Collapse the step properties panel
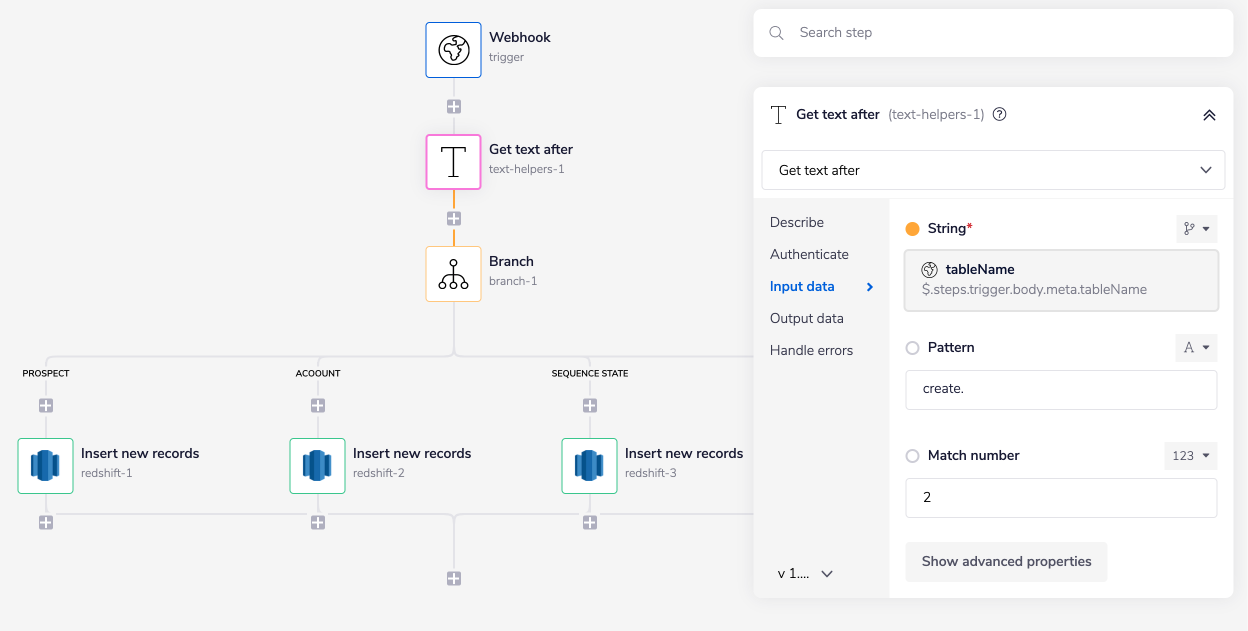Viewport: 1248px width, 631px height. 1209,115
